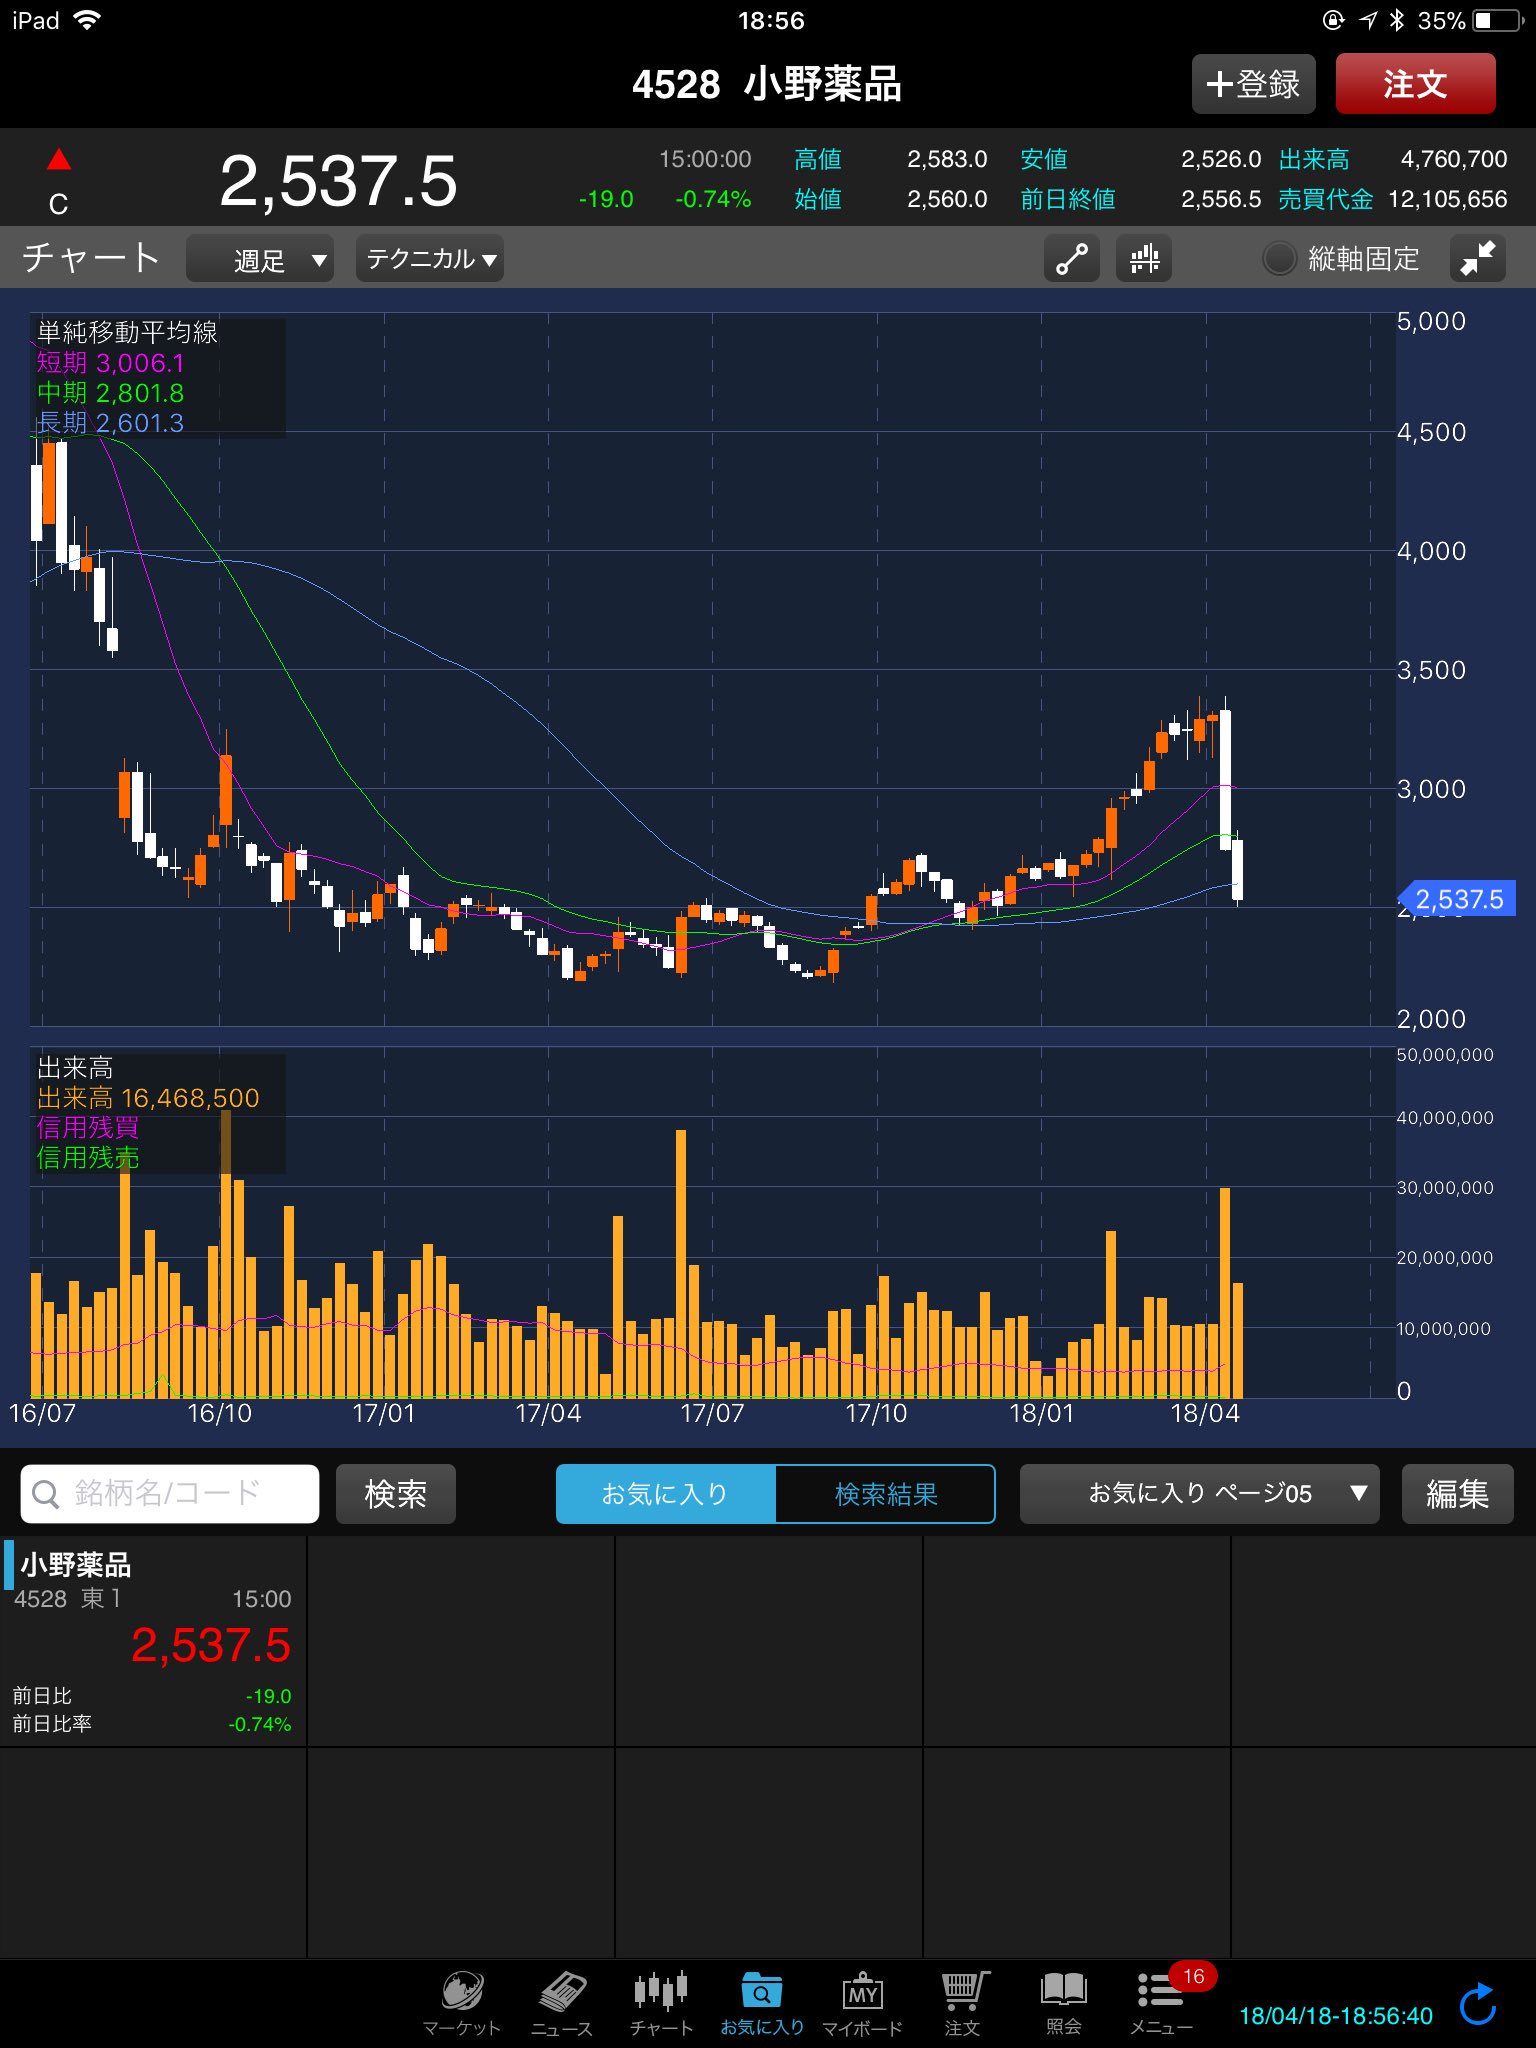This screenshot has height=2048, width=1536.
Task: Tap the 始値 2,560.0 value
Action: 947,199
